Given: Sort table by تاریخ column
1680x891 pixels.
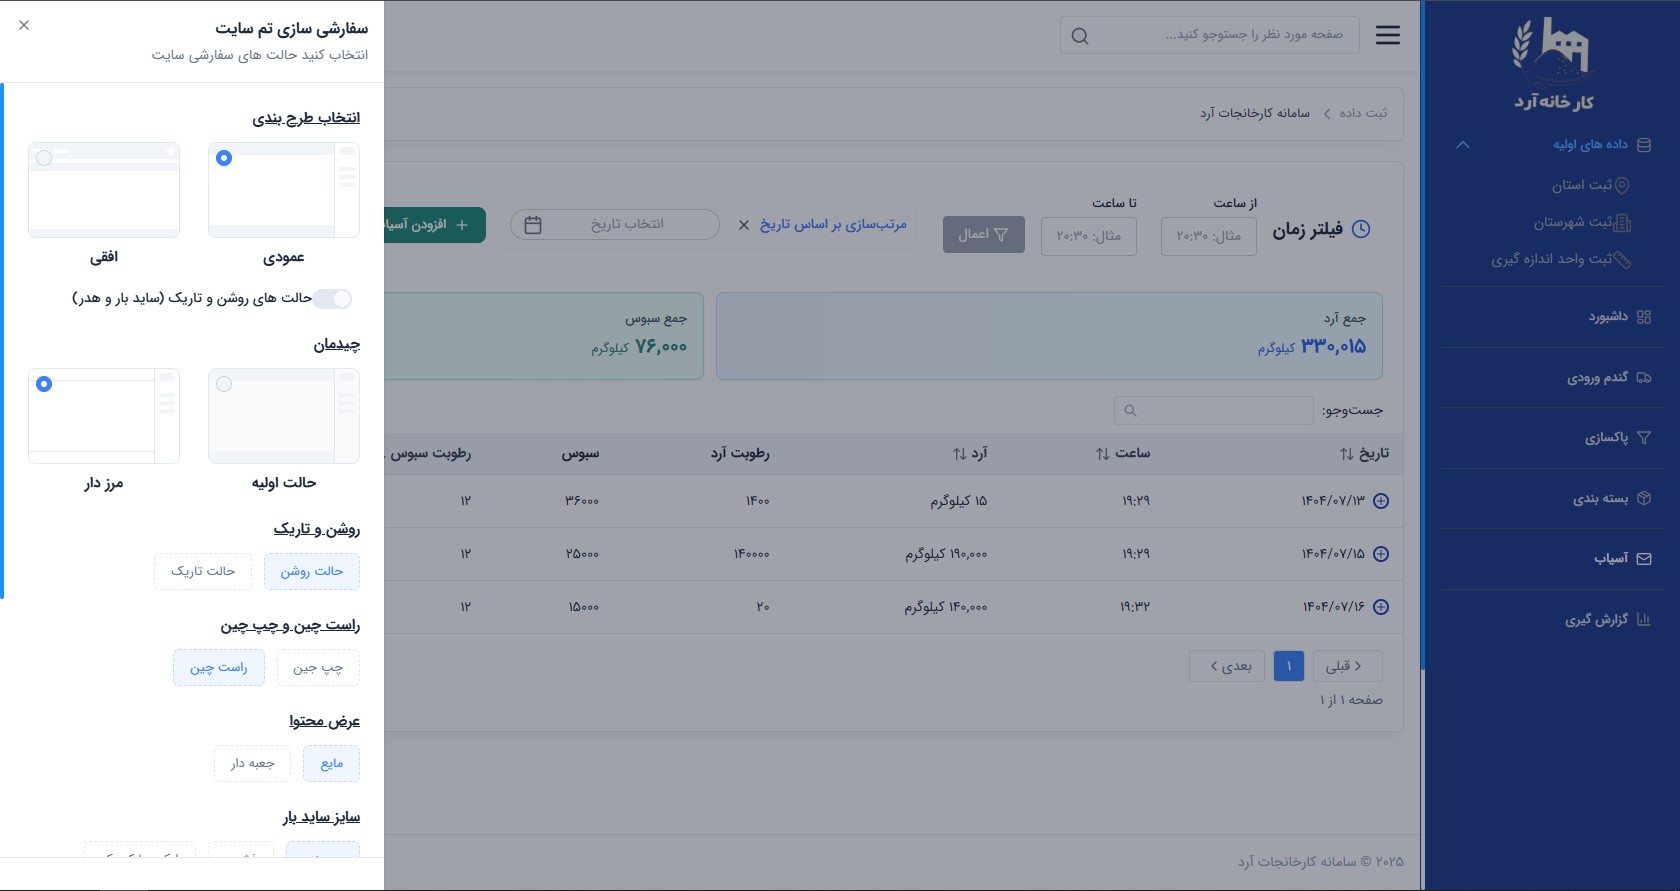Looking at the screenshot, I should click(1364, 454).
